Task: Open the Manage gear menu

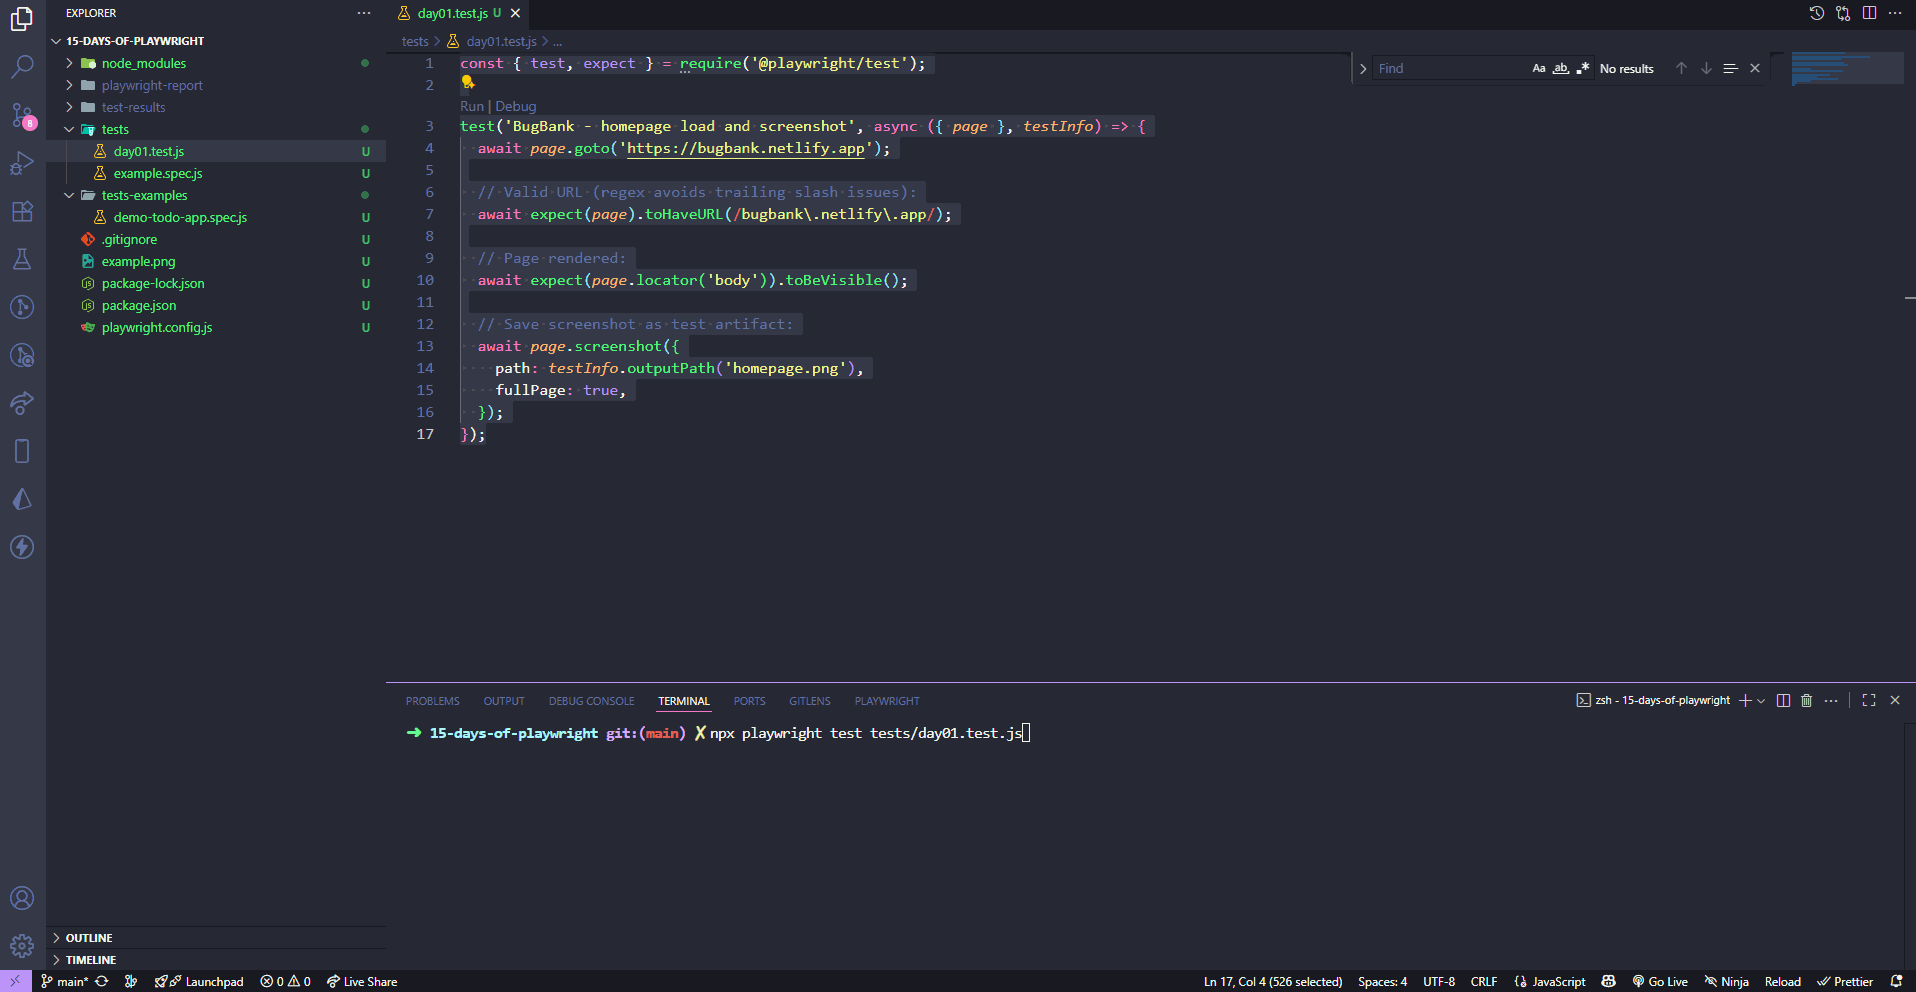Action: [22, 946]
